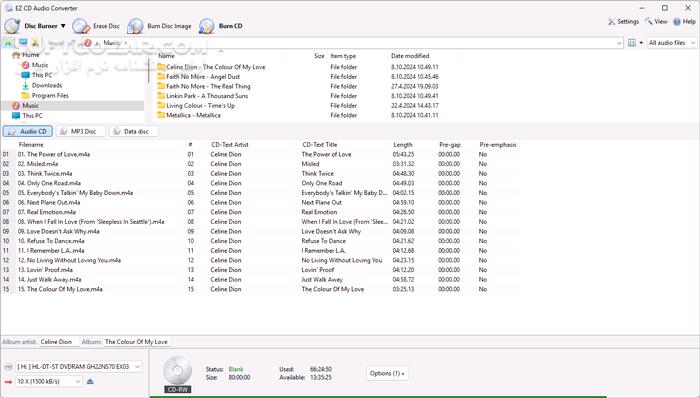Select Metallica - Metallica folder
Screen dimensions: 700x398
click(189, 115)
